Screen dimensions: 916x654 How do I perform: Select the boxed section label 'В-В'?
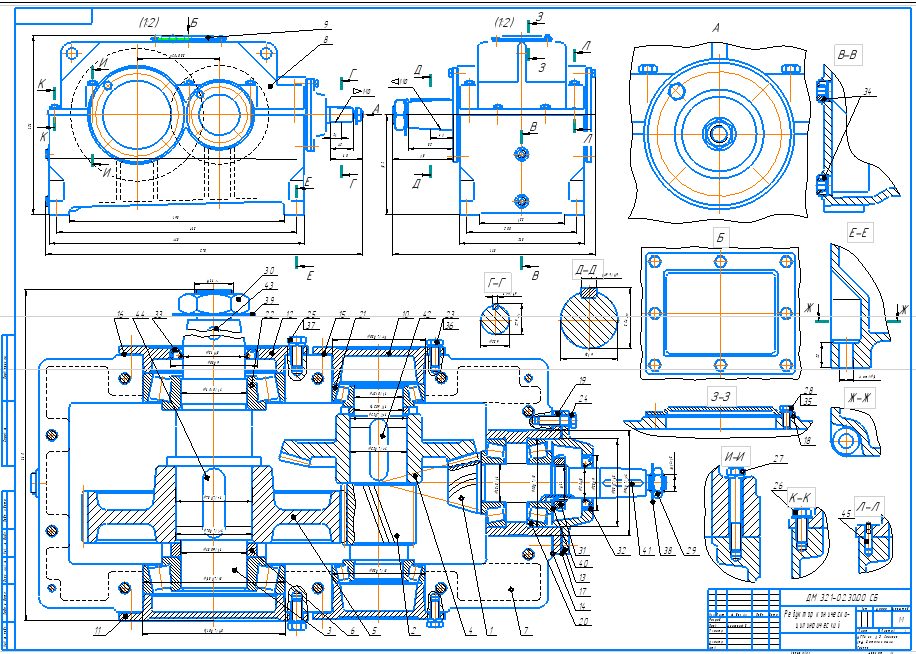click(x=848, y=55)
